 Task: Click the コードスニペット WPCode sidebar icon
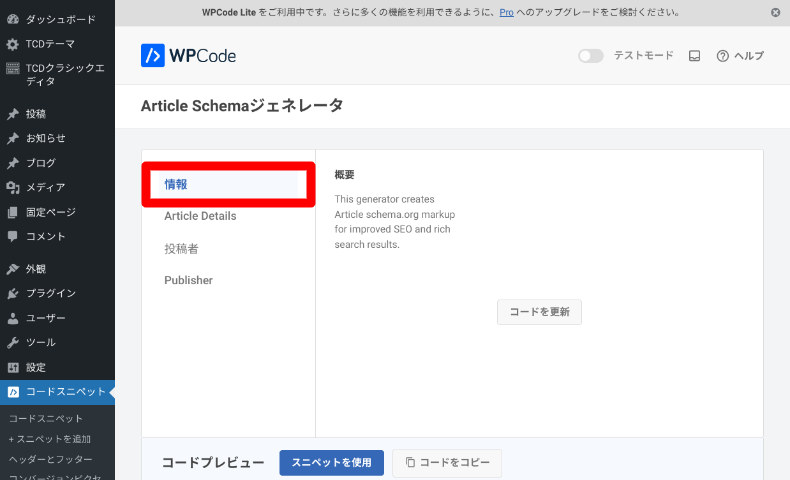[13, 392]
